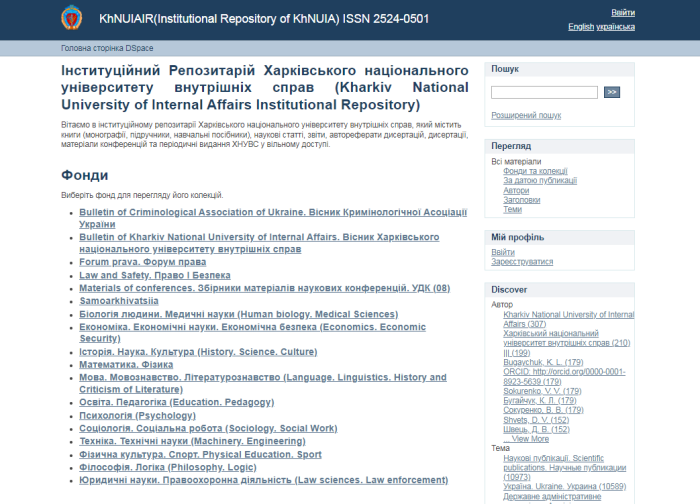Open Зареєструватися registration link
Screen dimensions: 700x504
(522, 262)
